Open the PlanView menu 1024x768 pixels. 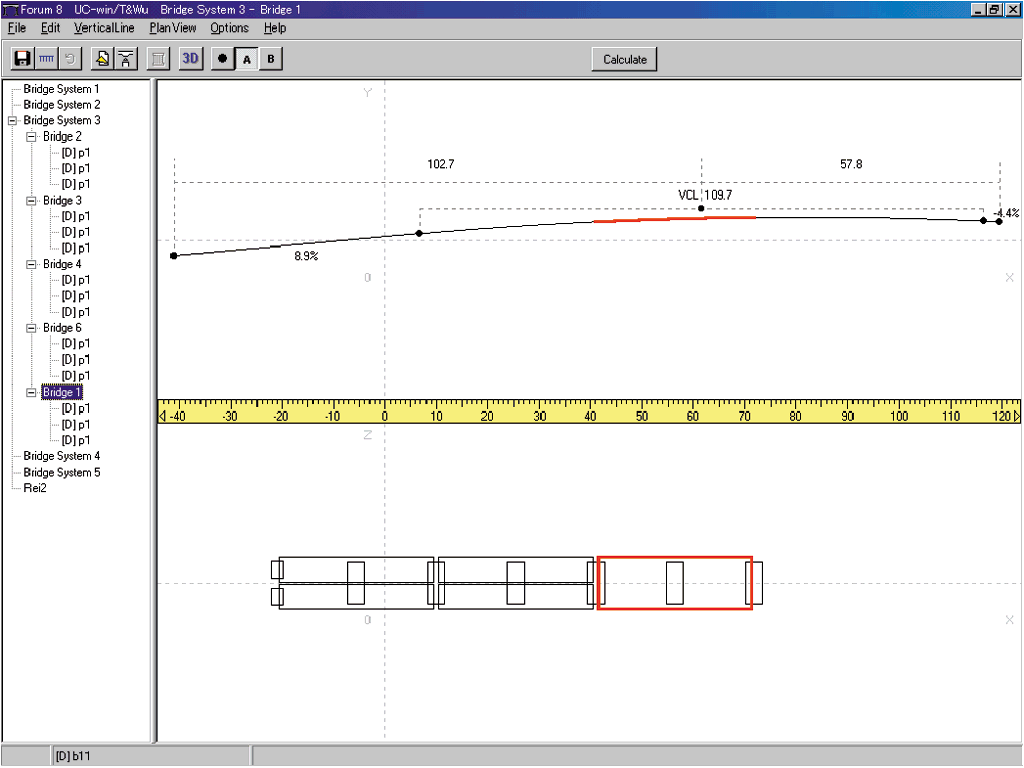pyautogui.click(x=172, y=28)
